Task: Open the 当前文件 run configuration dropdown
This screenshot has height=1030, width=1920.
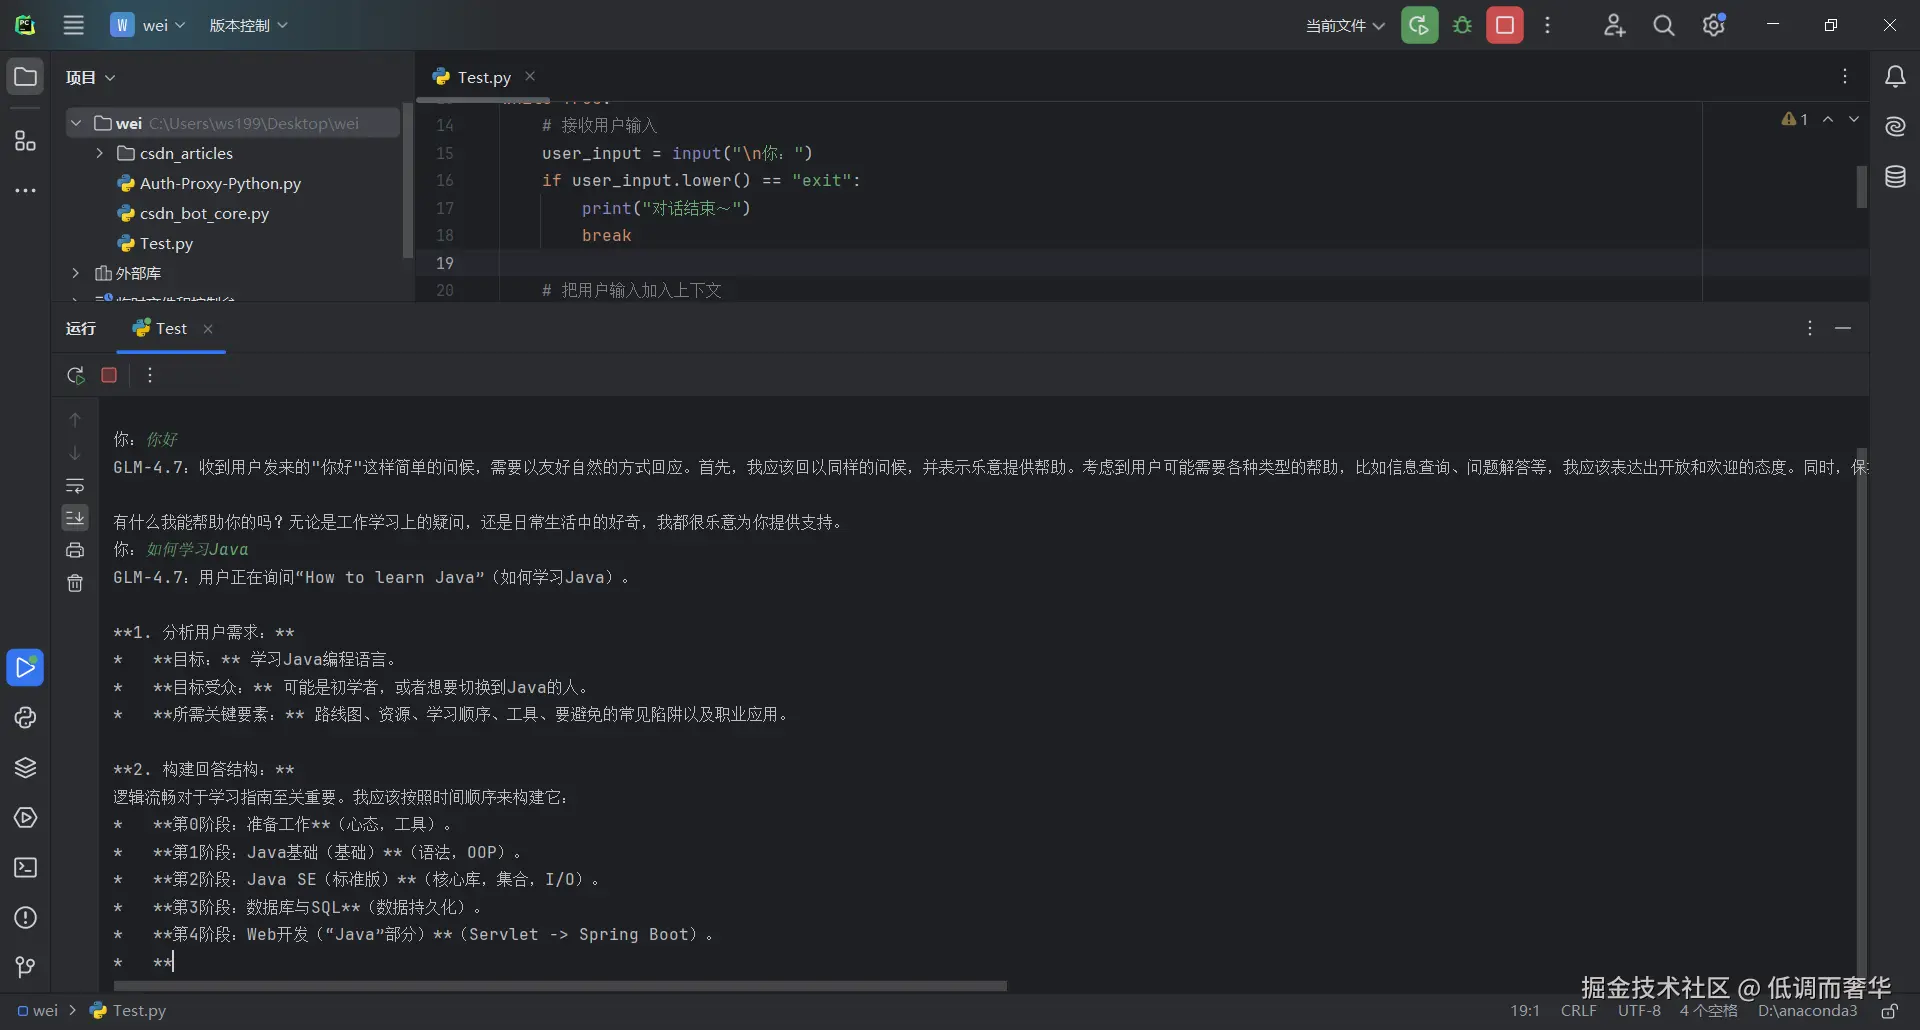Action: (x=1344, y=26)
